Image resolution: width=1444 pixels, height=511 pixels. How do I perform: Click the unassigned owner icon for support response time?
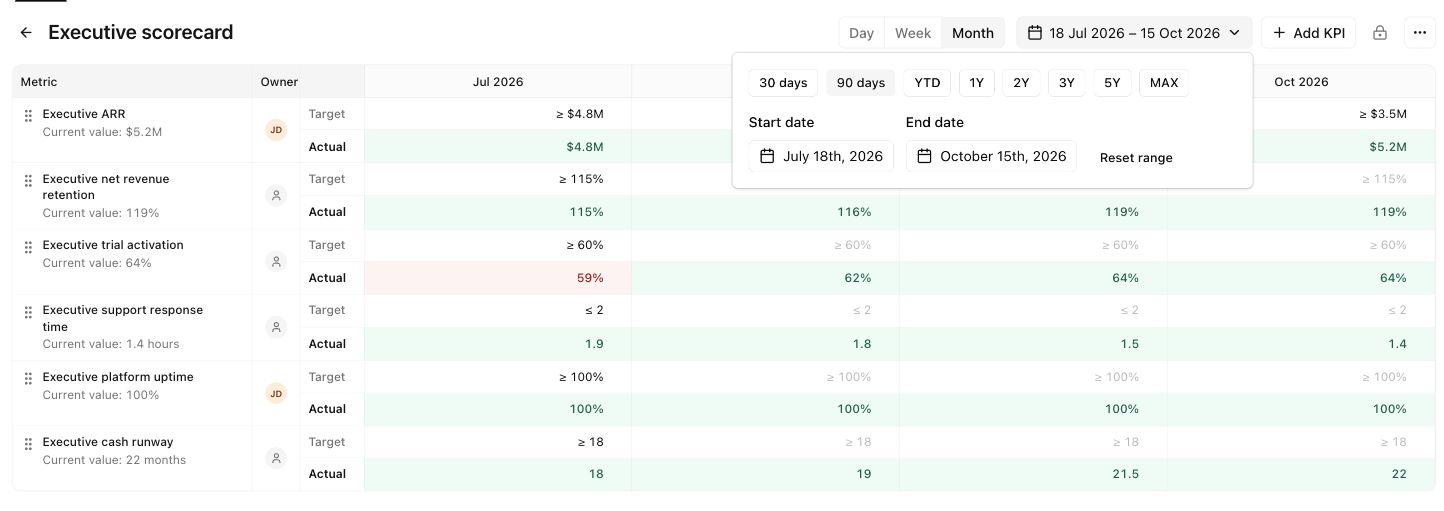click(x=276, y=327)
